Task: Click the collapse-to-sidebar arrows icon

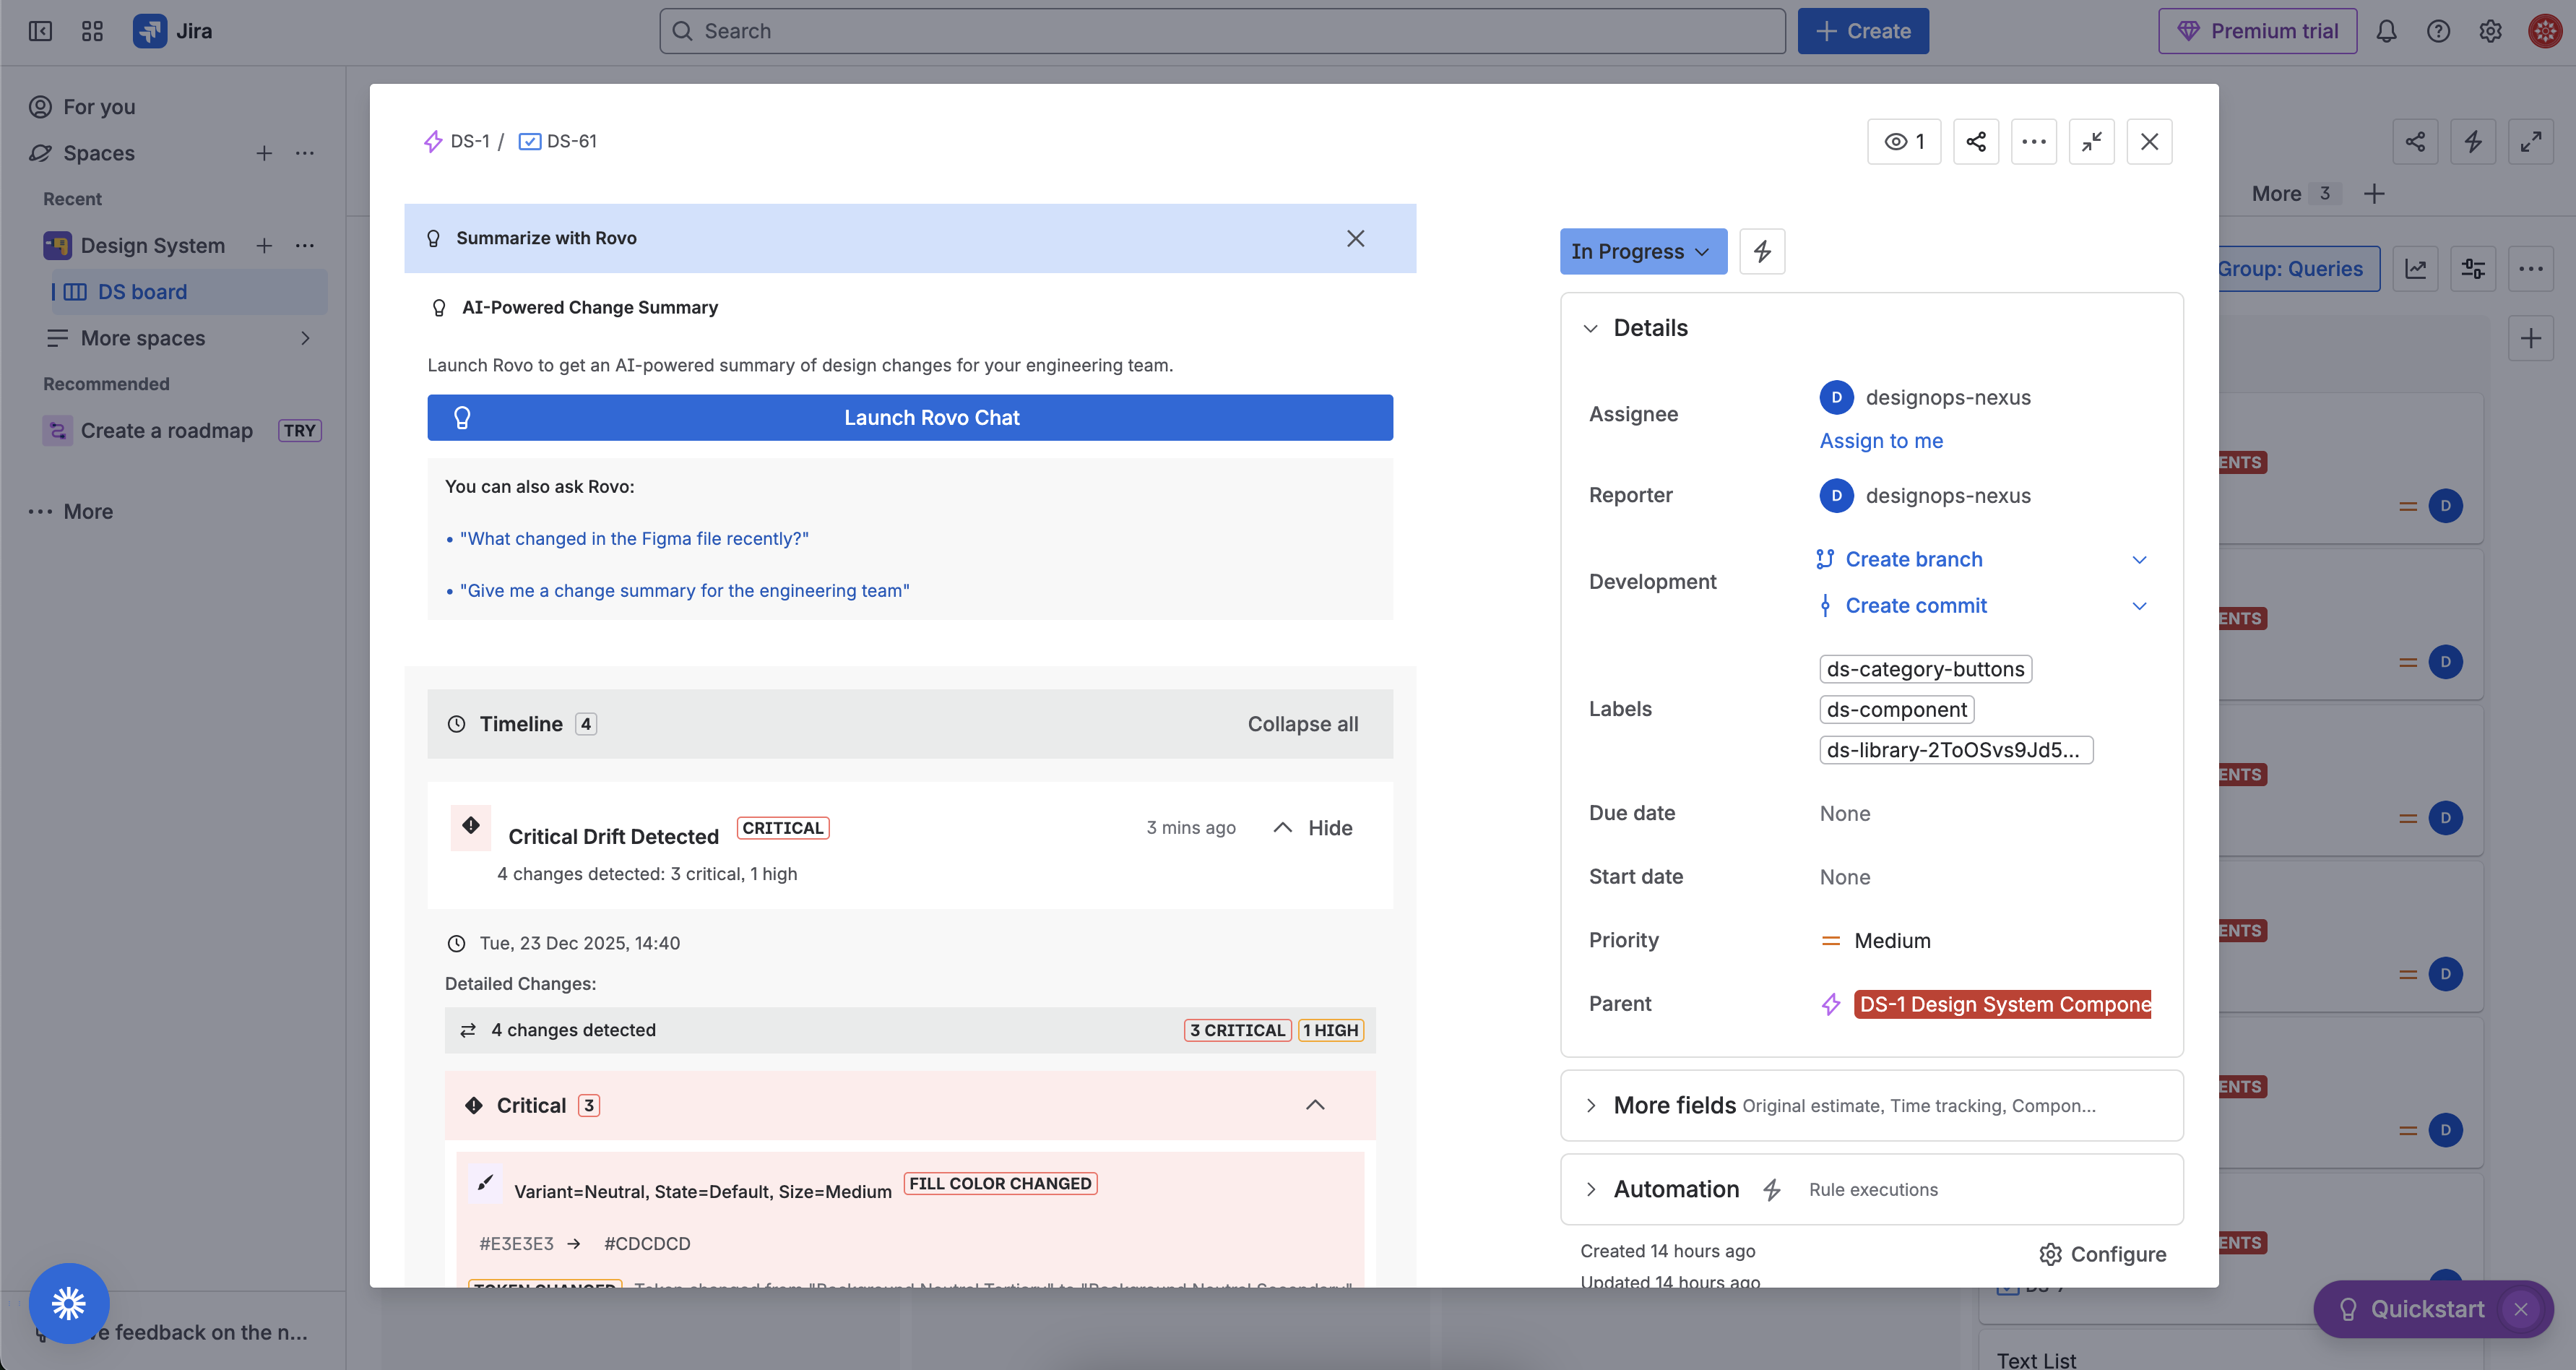Action: (x=2091, y=142)
